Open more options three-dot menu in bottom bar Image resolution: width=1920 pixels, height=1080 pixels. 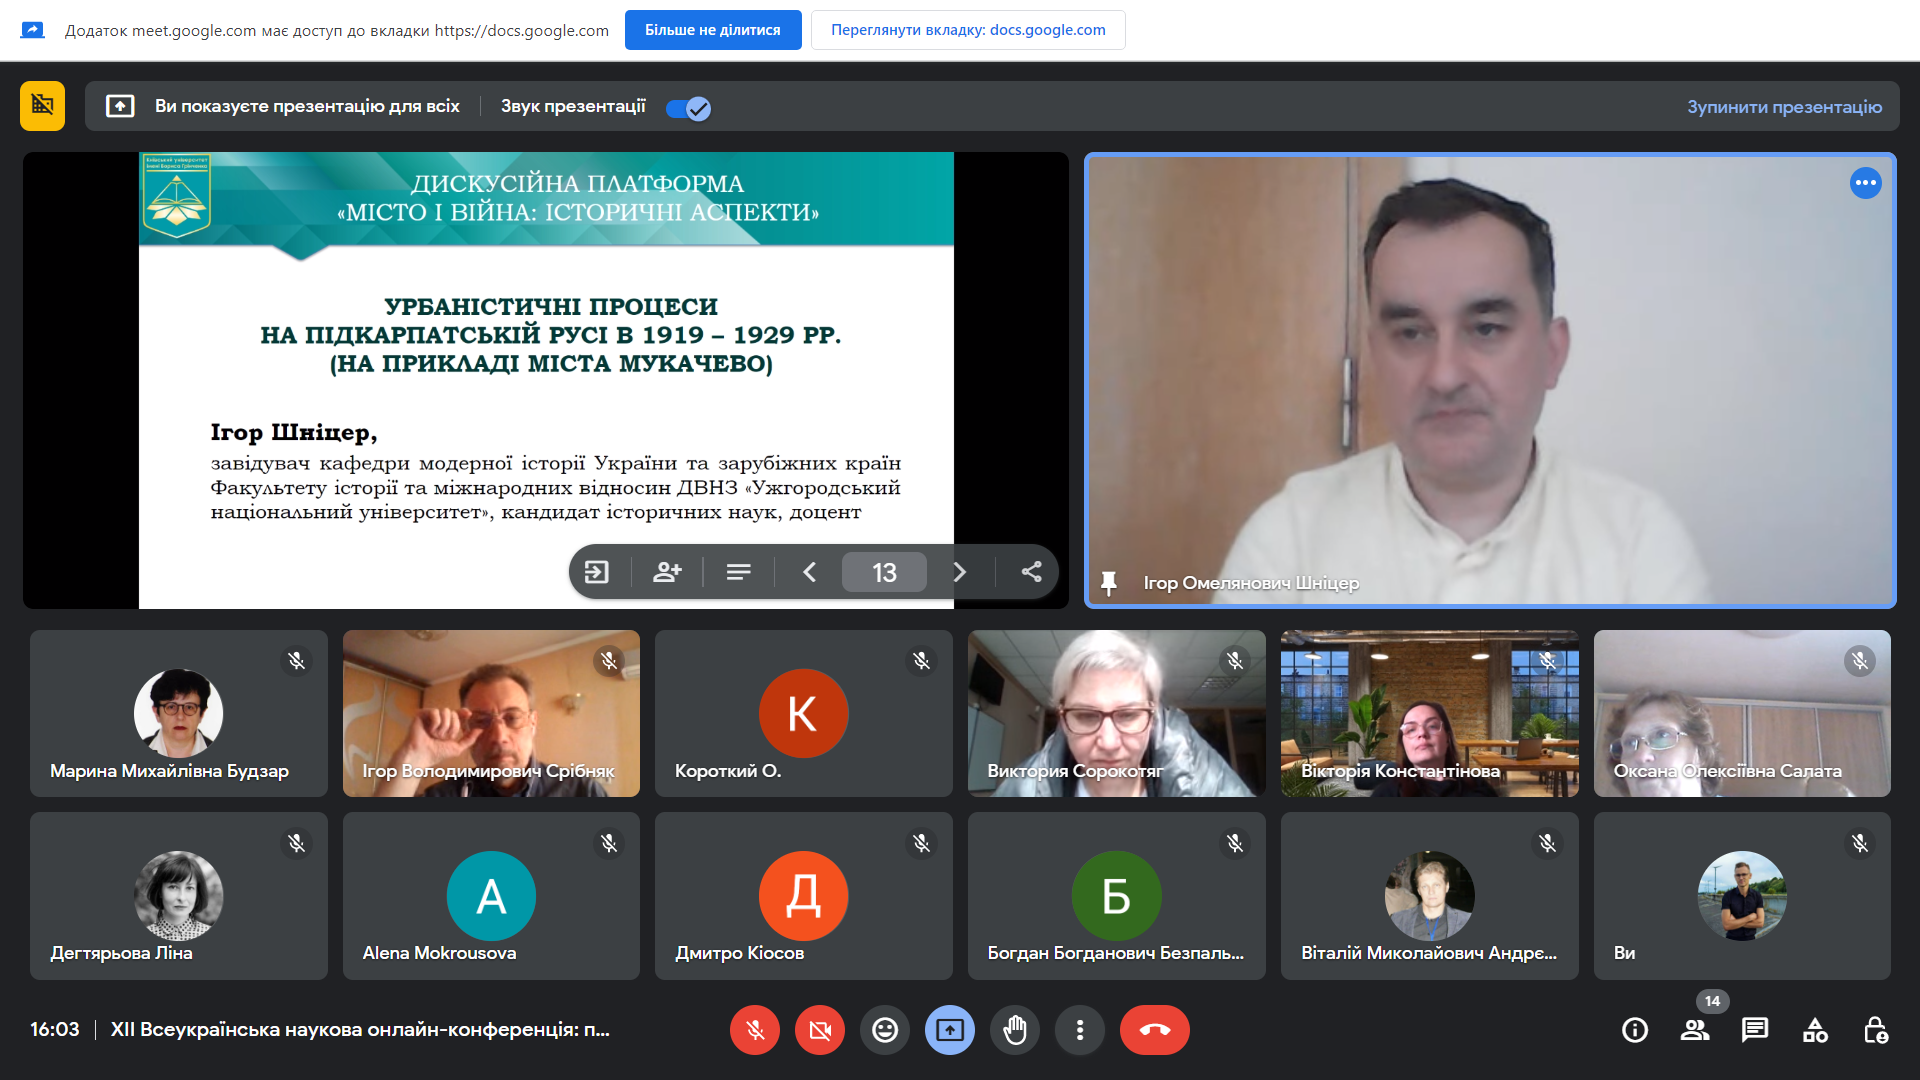click(x=1080, y=1030)
